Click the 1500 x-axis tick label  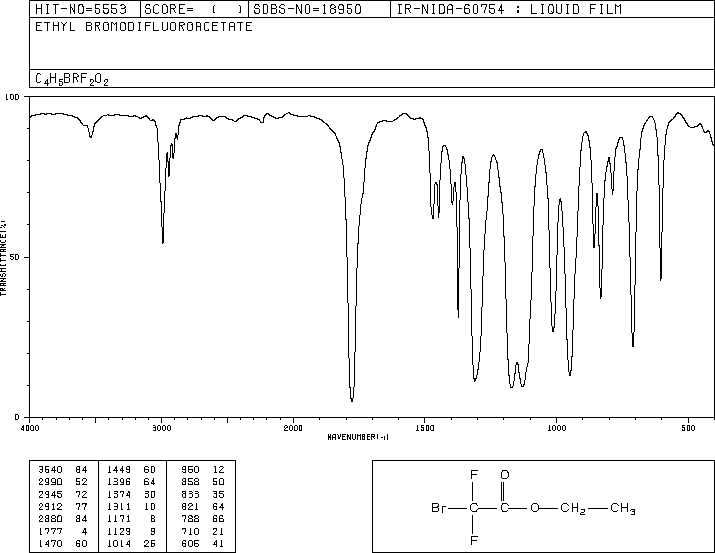pyautogui.click(x=425, y=428)
